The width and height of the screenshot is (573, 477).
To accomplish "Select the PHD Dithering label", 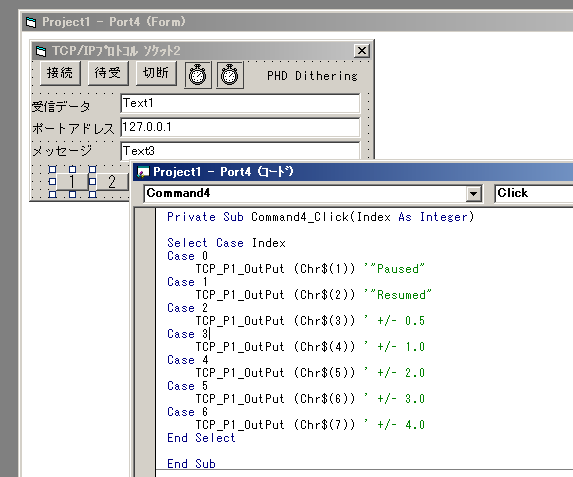I will pos(312,76).
